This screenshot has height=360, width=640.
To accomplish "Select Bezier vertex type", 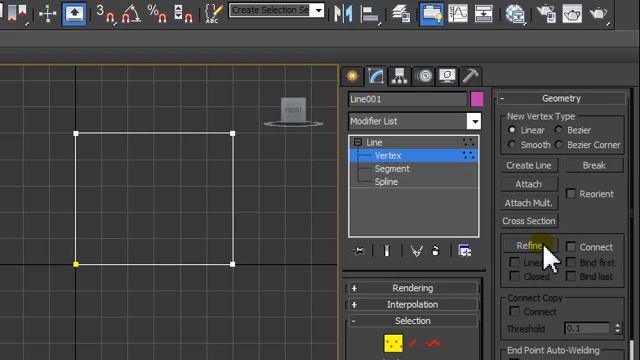I will (558, 130).
